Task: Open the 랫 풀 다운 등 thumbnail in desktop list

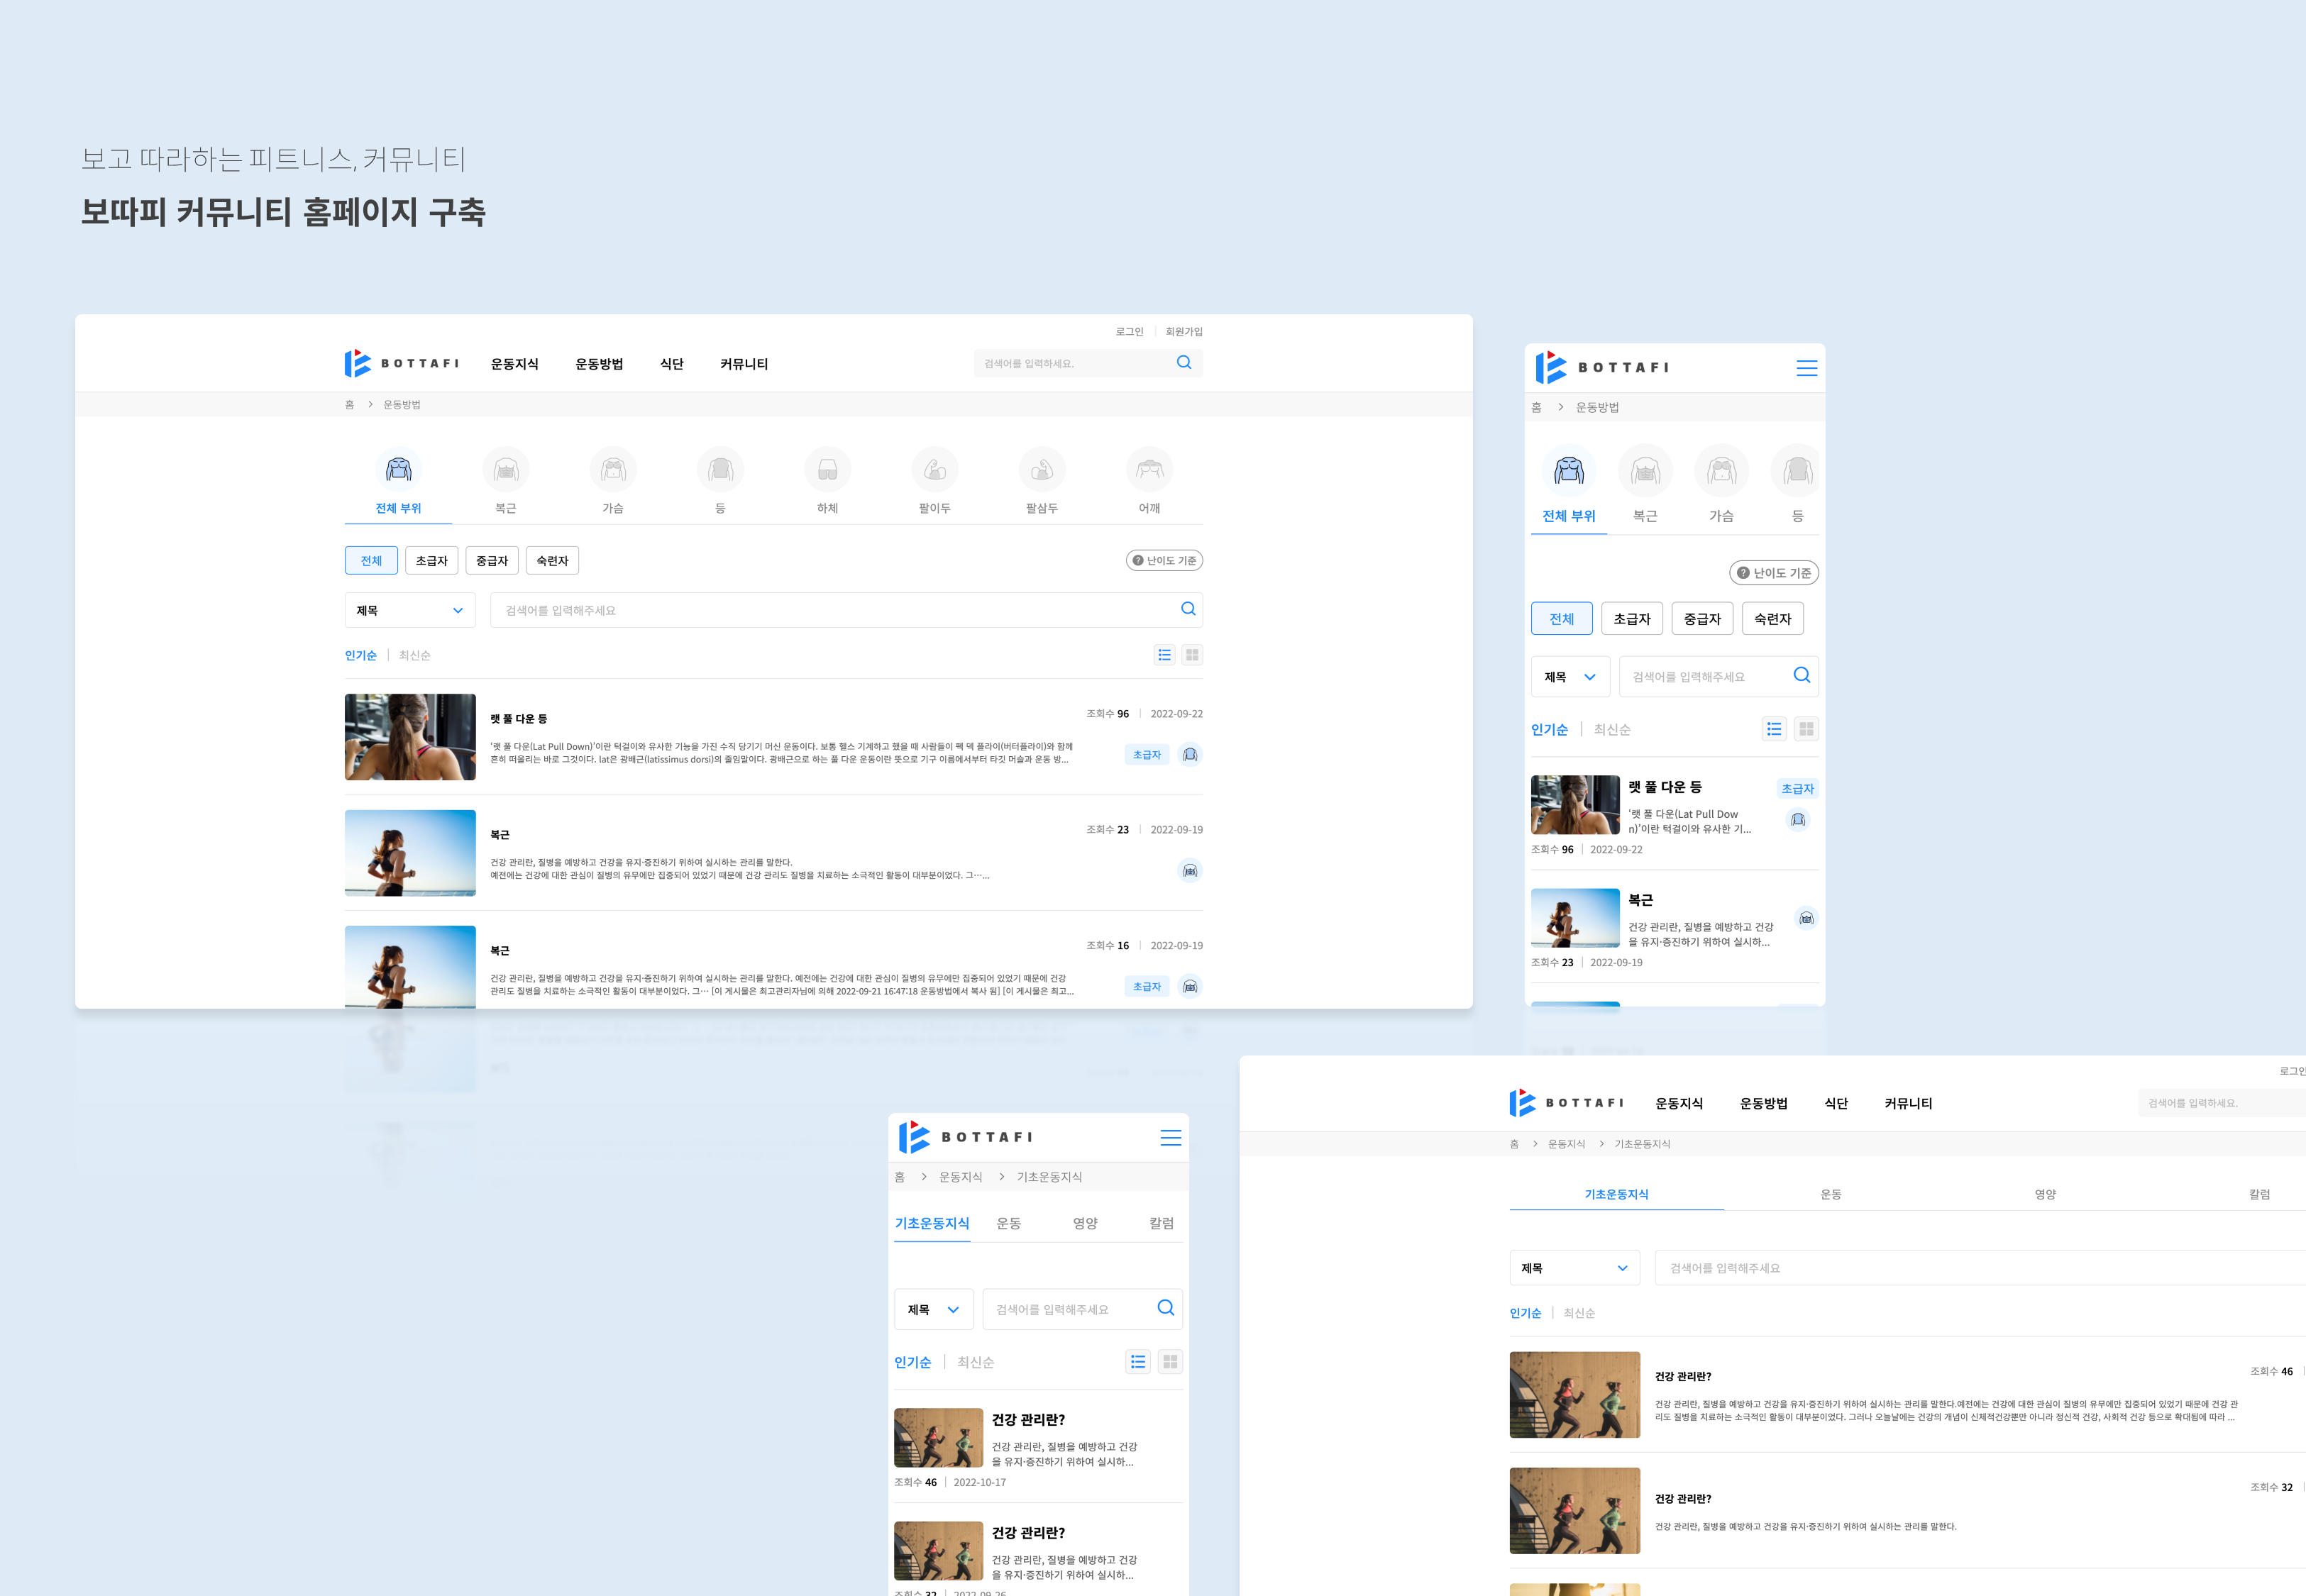Action: (410, 737)
